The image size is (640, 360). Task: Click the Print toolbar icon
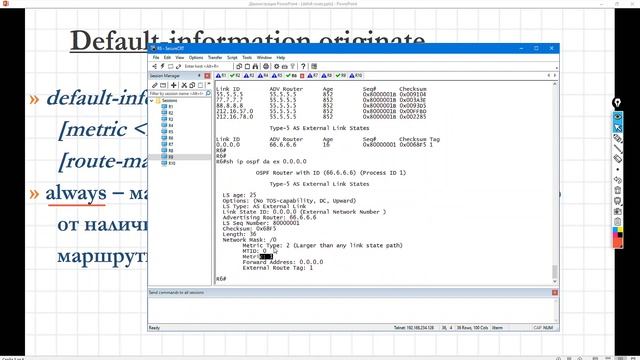266,66
